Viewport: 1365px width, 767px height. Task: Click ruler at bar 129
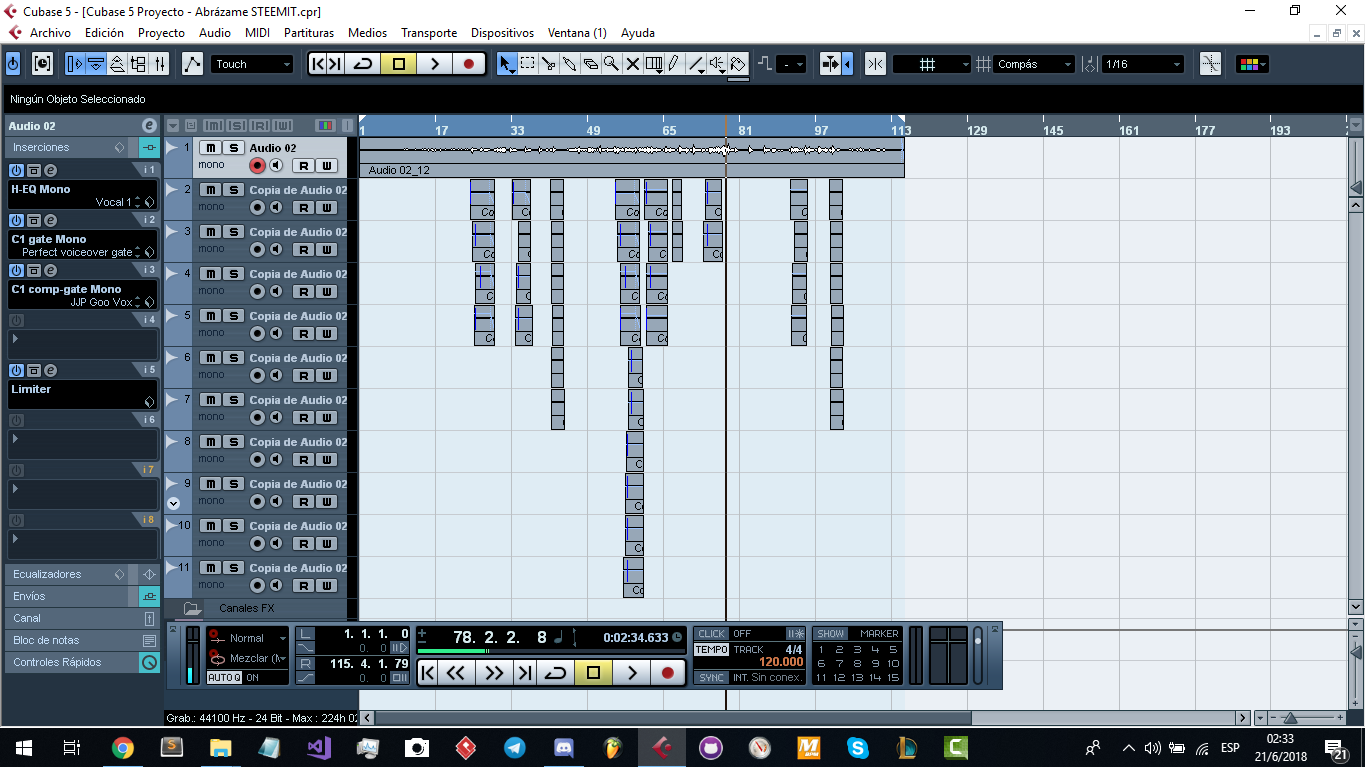(x=976, y=131)
